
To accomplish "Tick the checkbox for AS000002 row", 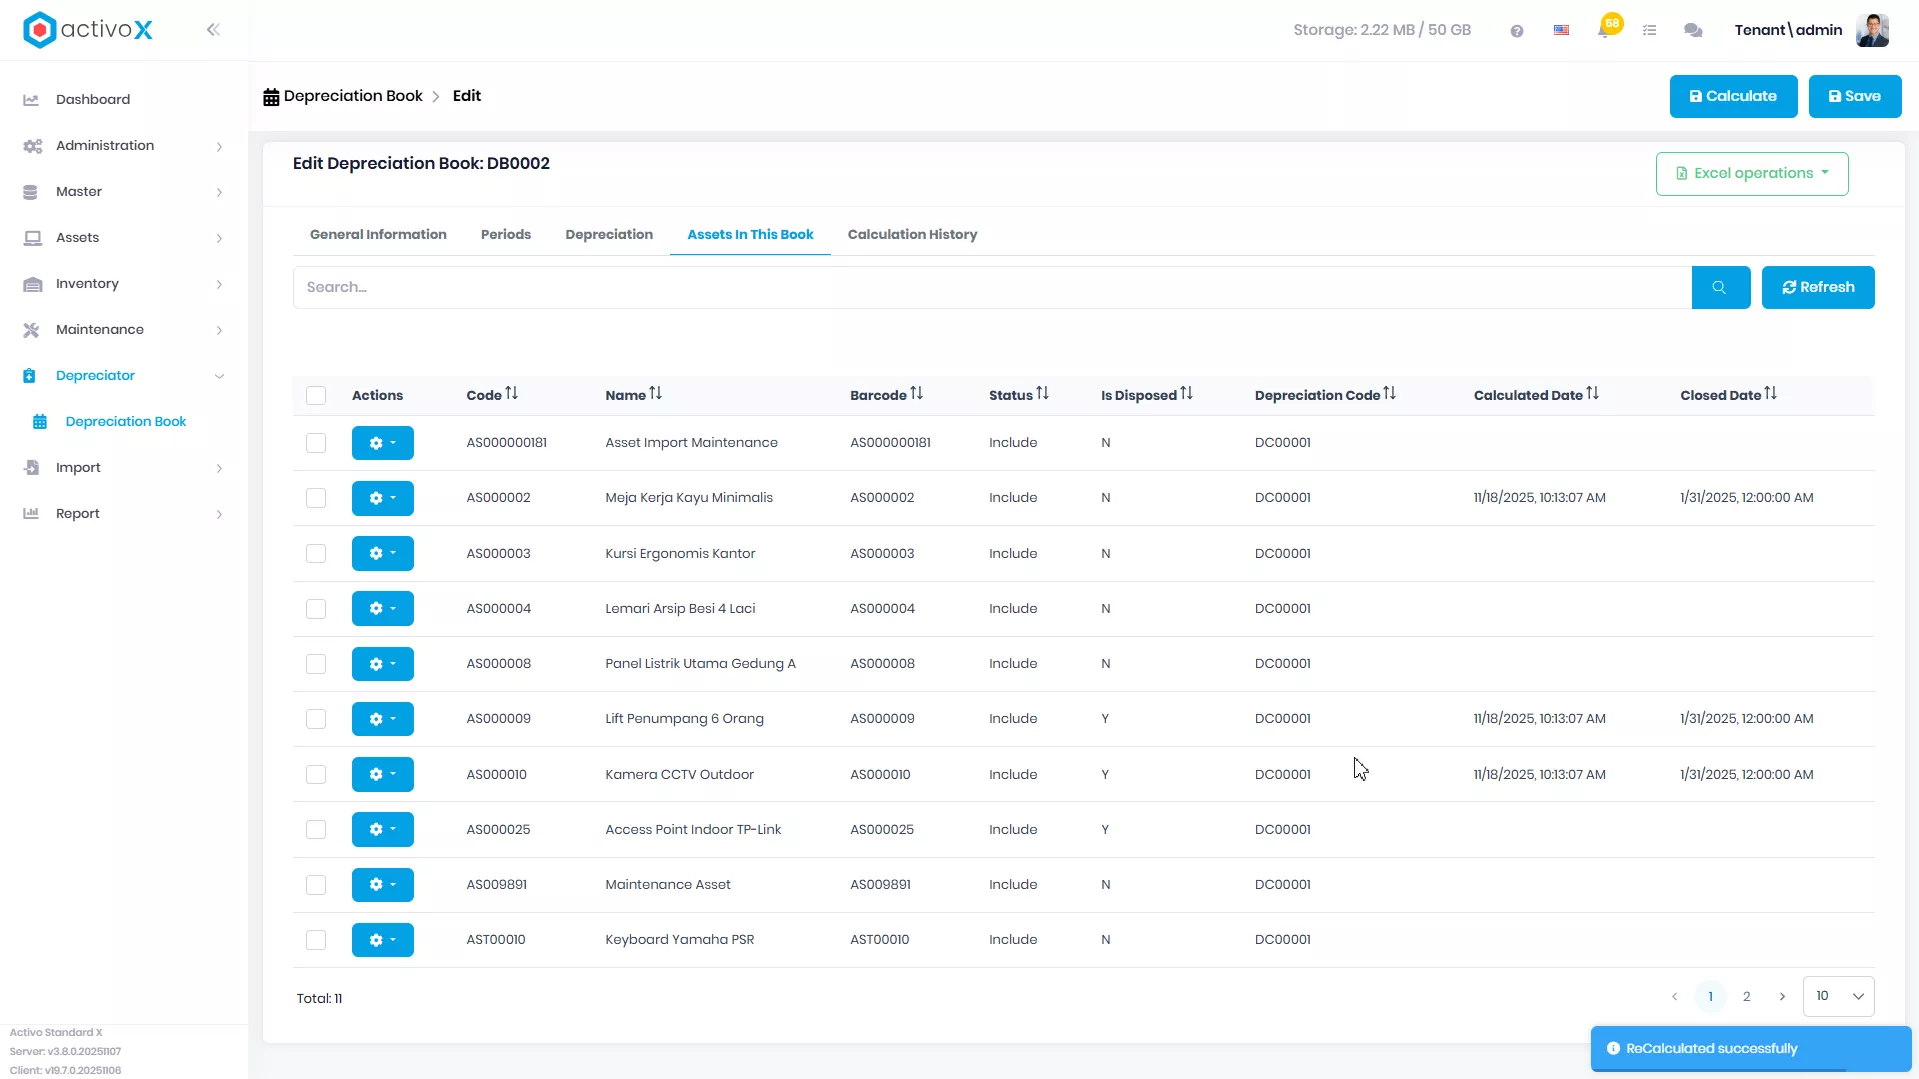I will 316,498.
